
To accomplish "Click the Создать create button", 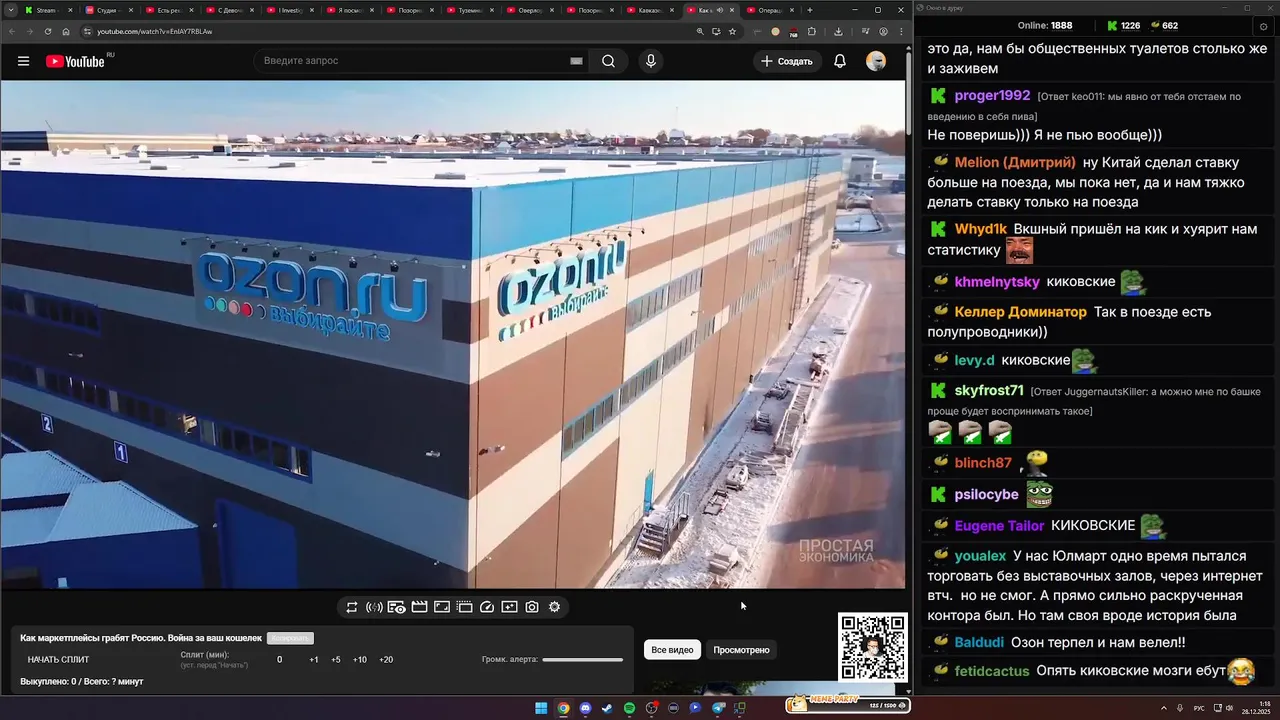I will pos(787,61).
